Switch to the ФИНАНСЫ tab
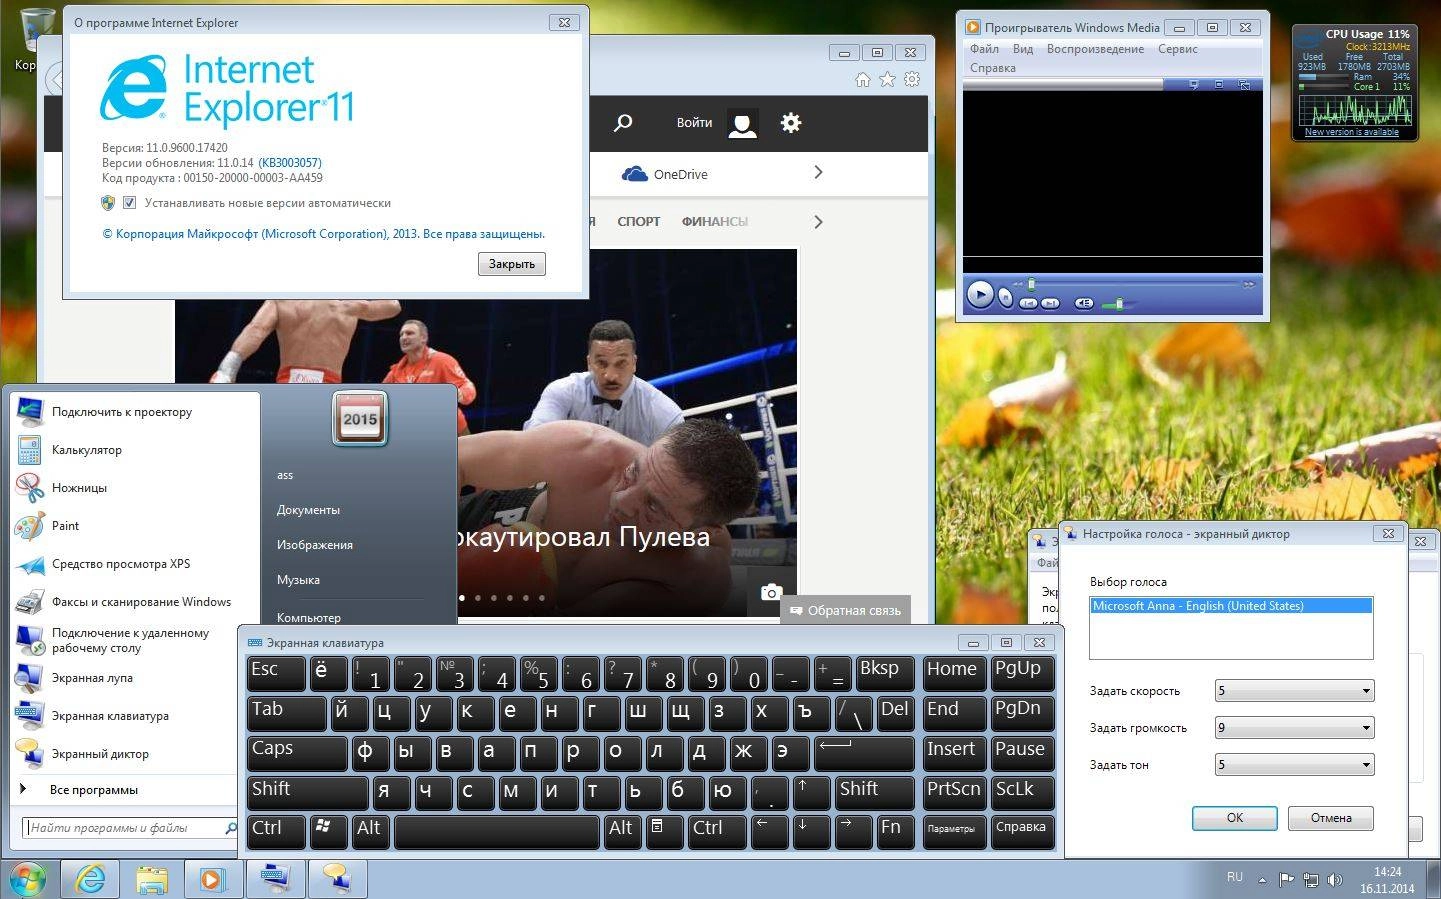Screen dimensions: 1441x899 point(715,222)
